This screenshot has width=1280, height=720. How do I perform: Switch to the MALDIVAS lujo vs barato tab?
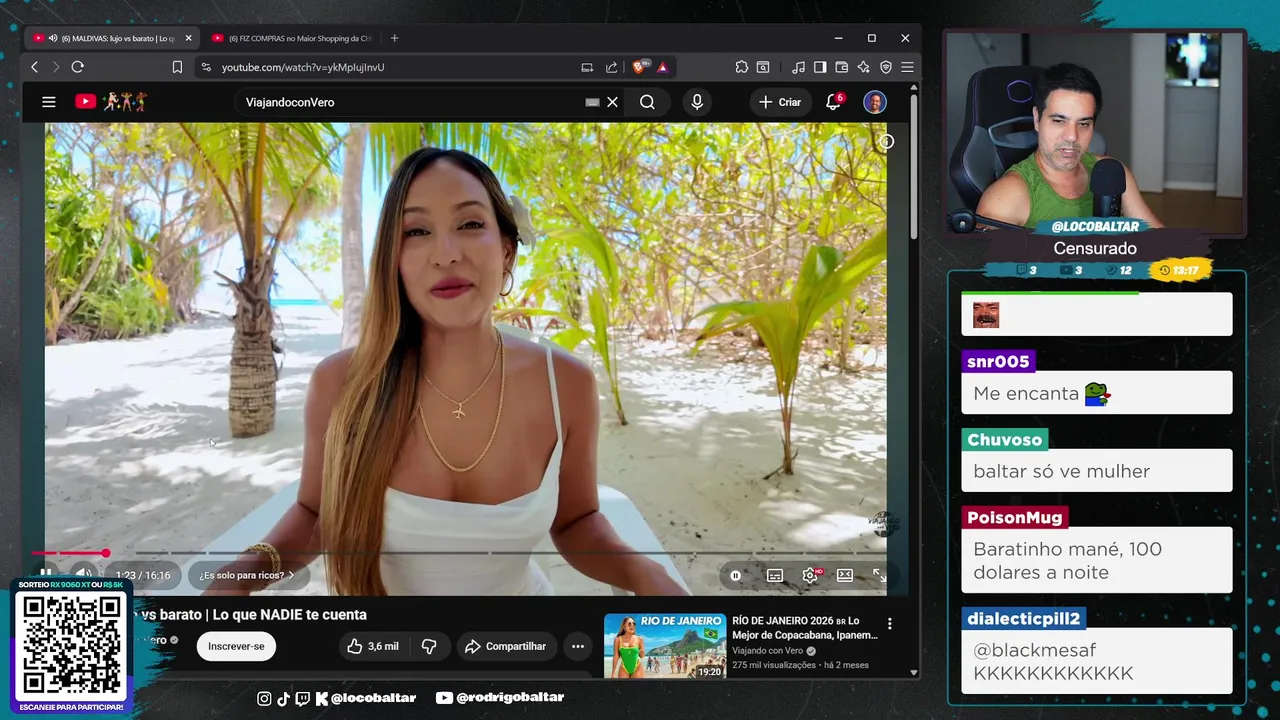(x=112, y=38)
